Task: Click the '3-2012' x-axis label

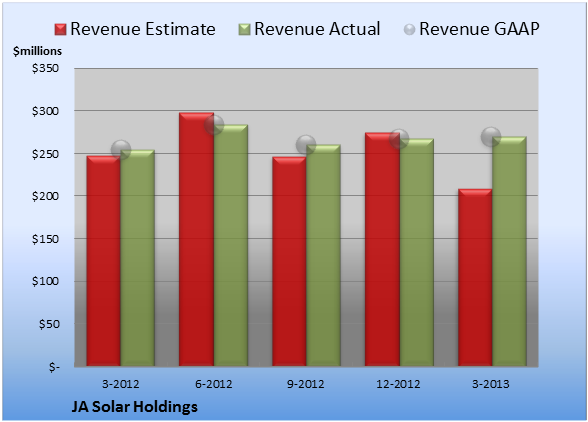Action: (x=120, y=384)
